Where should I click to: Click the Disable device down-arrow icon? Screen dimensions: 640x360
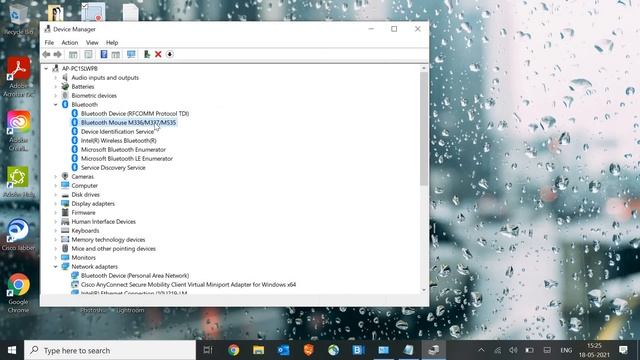[170, 54]
